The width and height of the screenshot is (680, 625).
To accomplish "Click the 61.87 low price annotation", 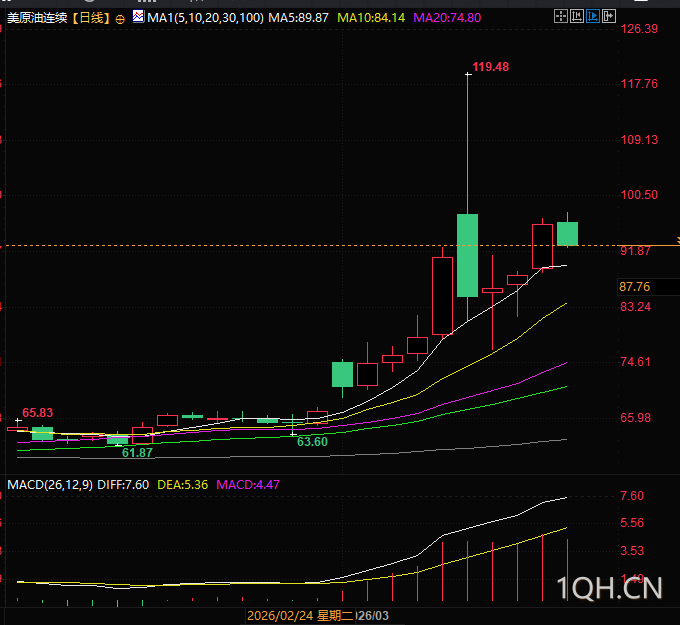I will pos(137,452).
